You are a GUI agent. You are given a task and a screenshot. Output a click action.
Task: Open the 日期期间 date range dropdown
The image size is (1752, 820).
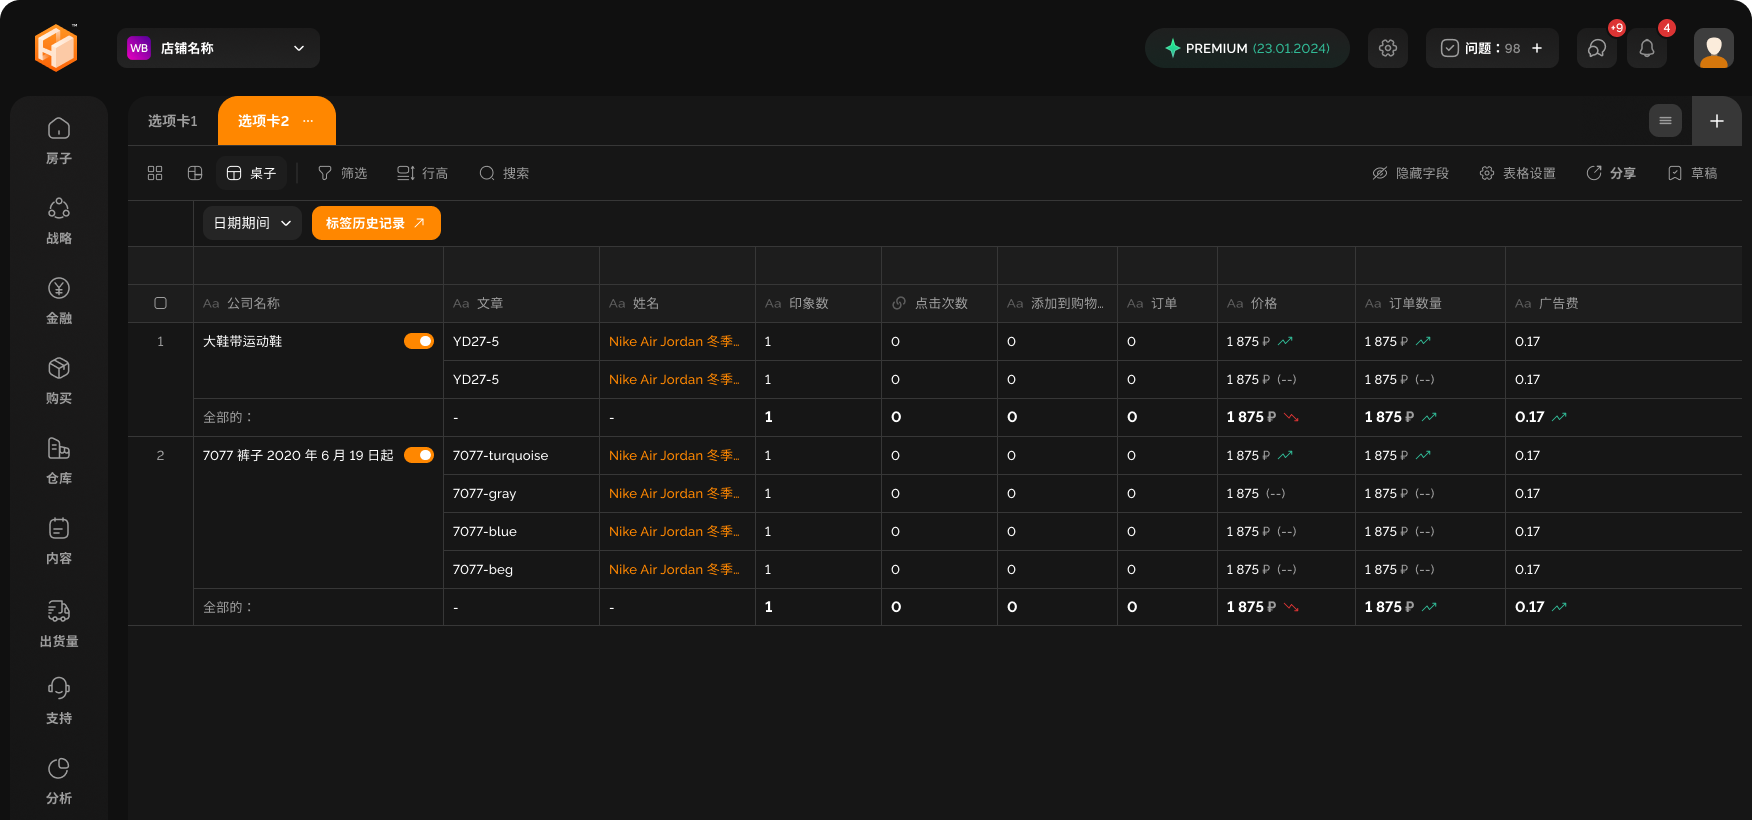pyautogui.click(x=252, y=223)
